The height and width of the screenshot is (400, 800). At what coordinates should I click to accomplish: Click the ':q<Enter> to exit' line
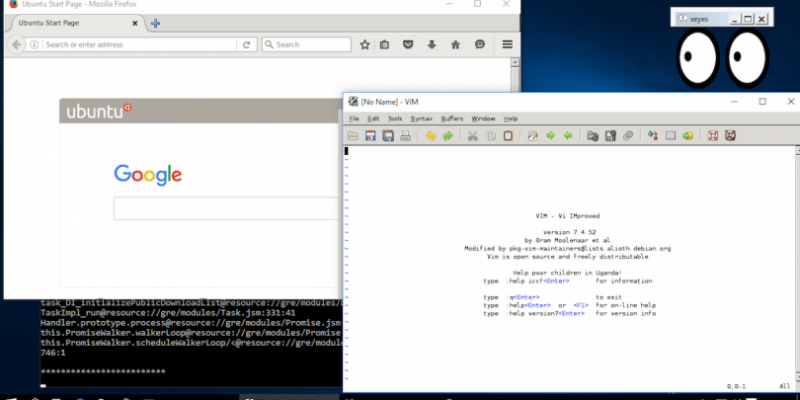552,297
